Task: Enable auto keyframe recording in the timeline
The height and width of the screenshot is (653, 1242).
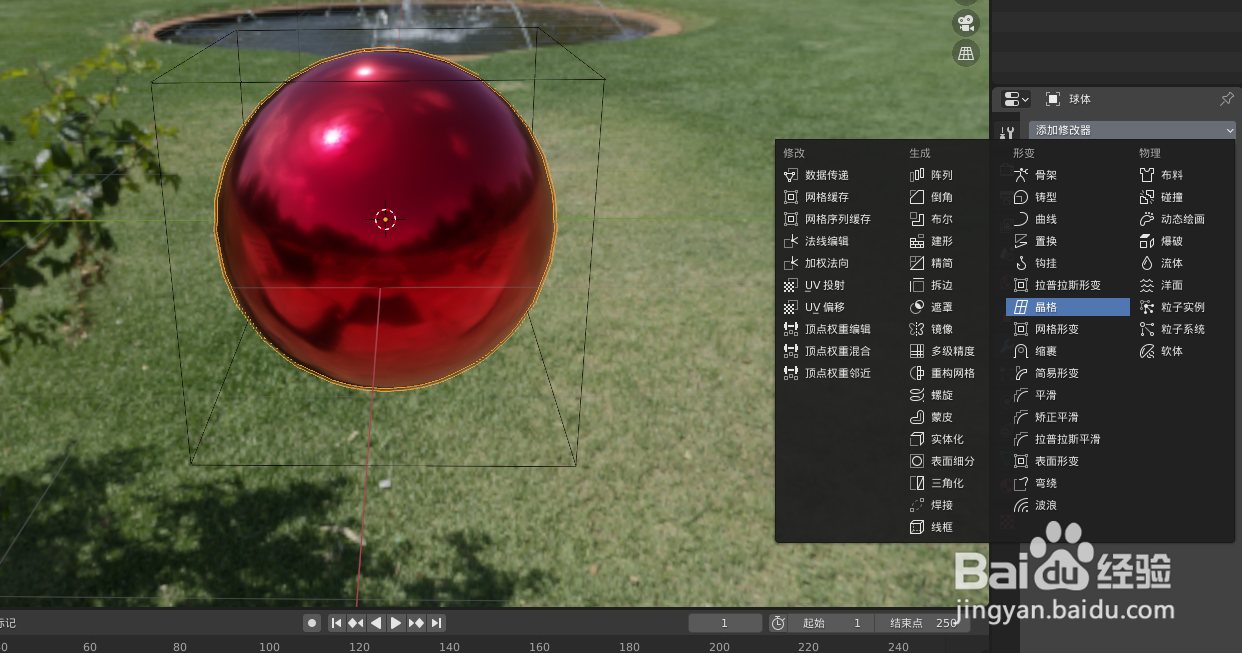Action: click(x=311, y=622)
